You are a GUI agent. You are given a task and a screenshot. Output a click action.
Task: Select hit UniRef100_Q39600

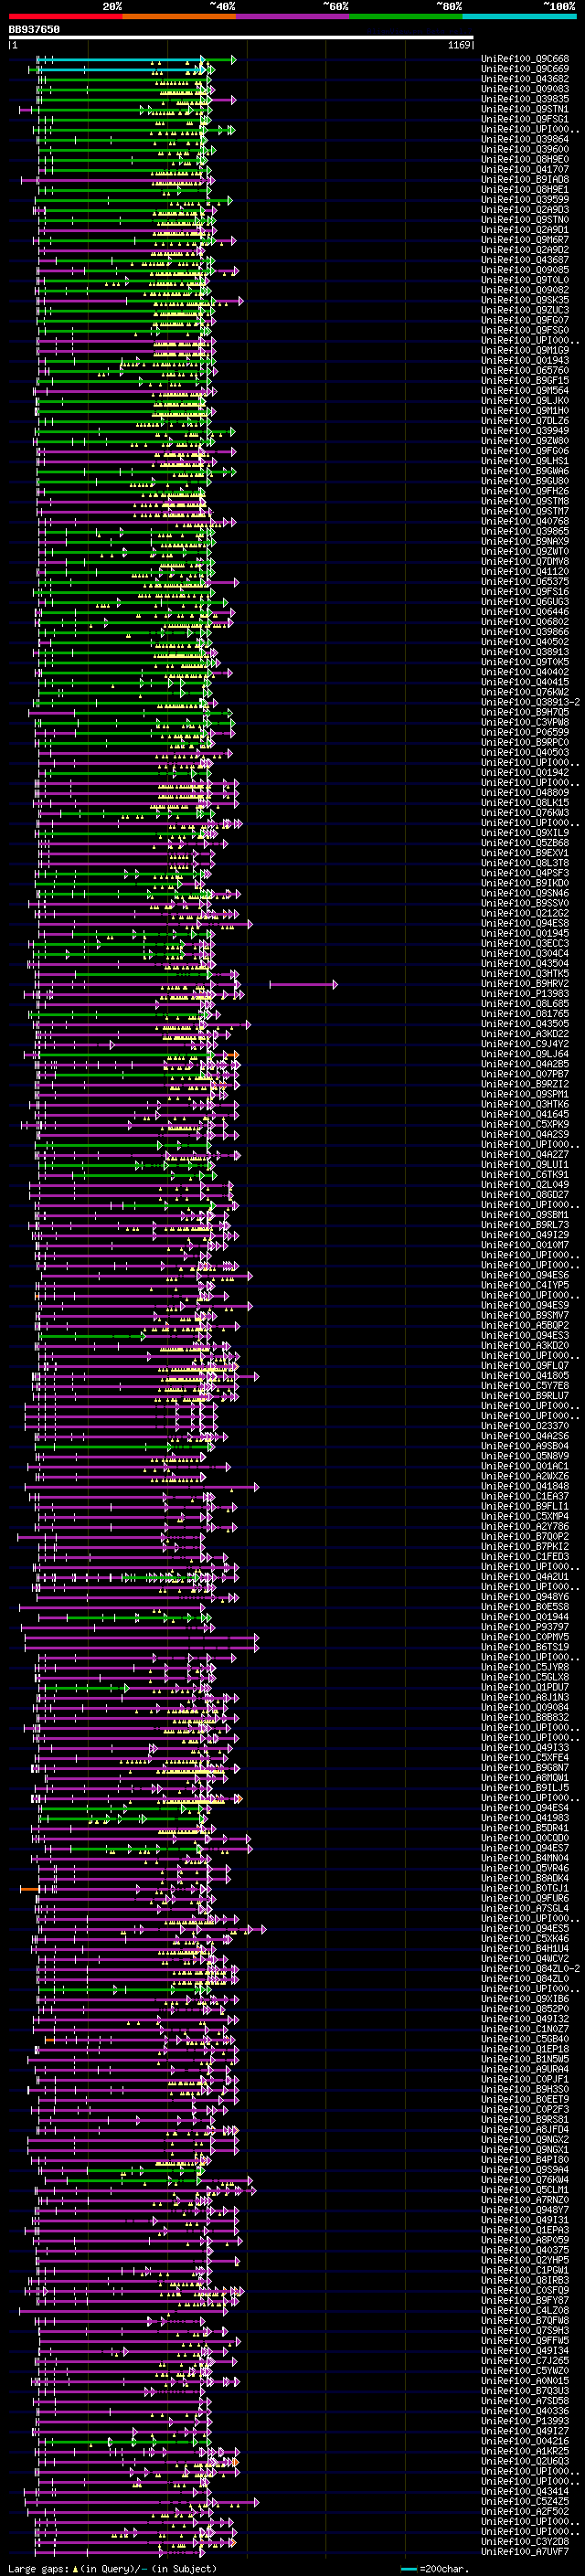[525, 150]
